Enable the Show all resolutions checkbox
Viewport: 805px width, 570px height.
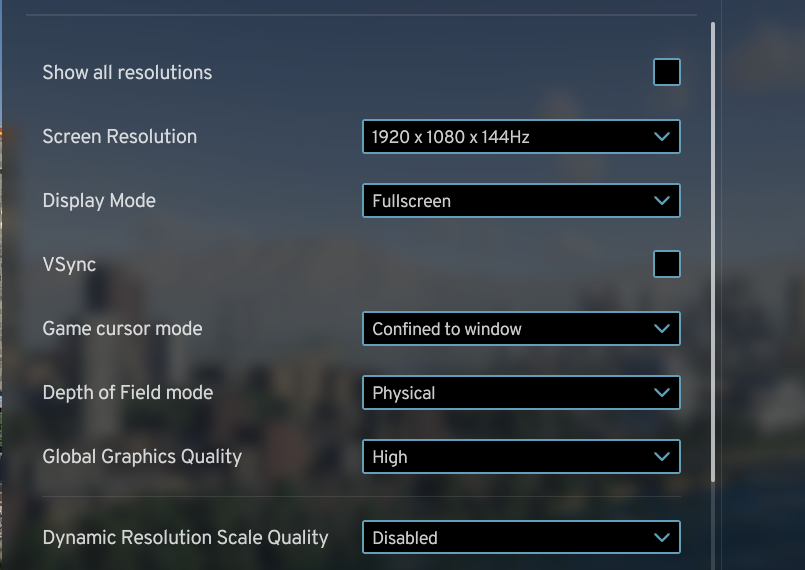(667, 73)
